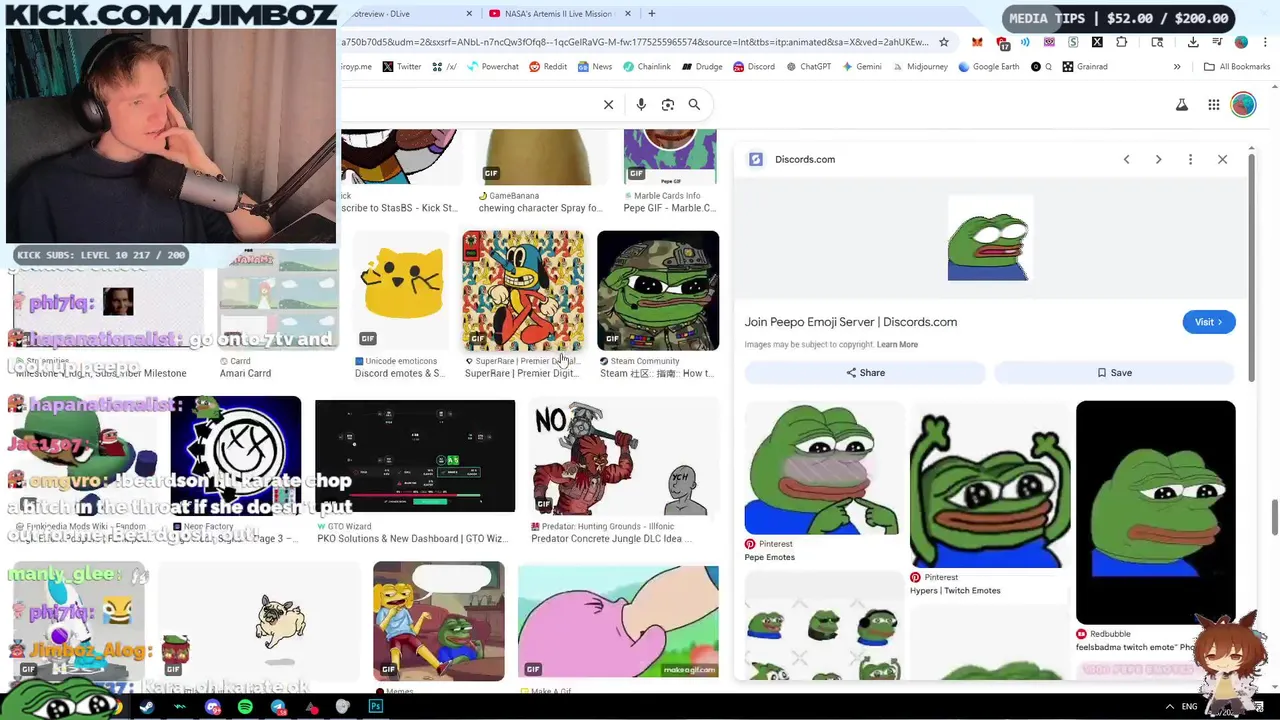1280x720 pixels.
Task: Open the Pepe Emotes Pinterest thumbnail
Action: [822, 468]
